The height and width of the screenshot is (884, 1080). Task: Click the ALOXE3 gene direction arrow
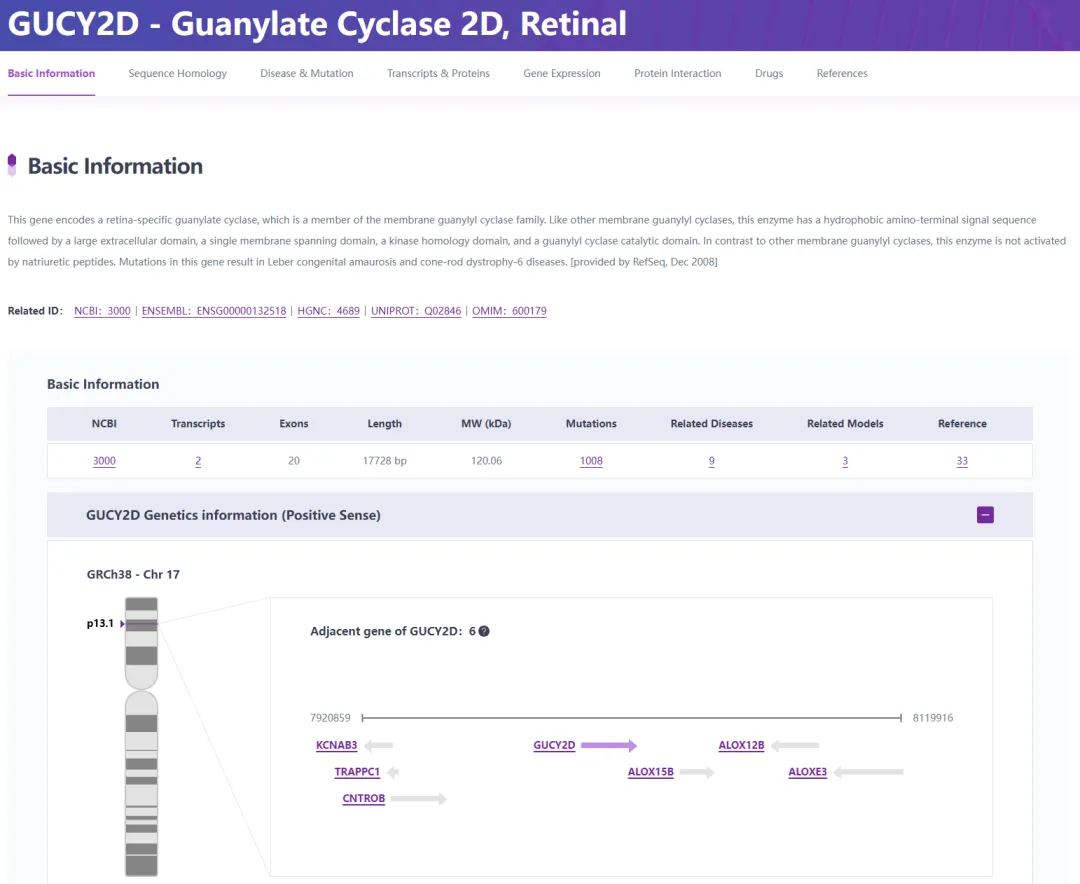[868, 772]
